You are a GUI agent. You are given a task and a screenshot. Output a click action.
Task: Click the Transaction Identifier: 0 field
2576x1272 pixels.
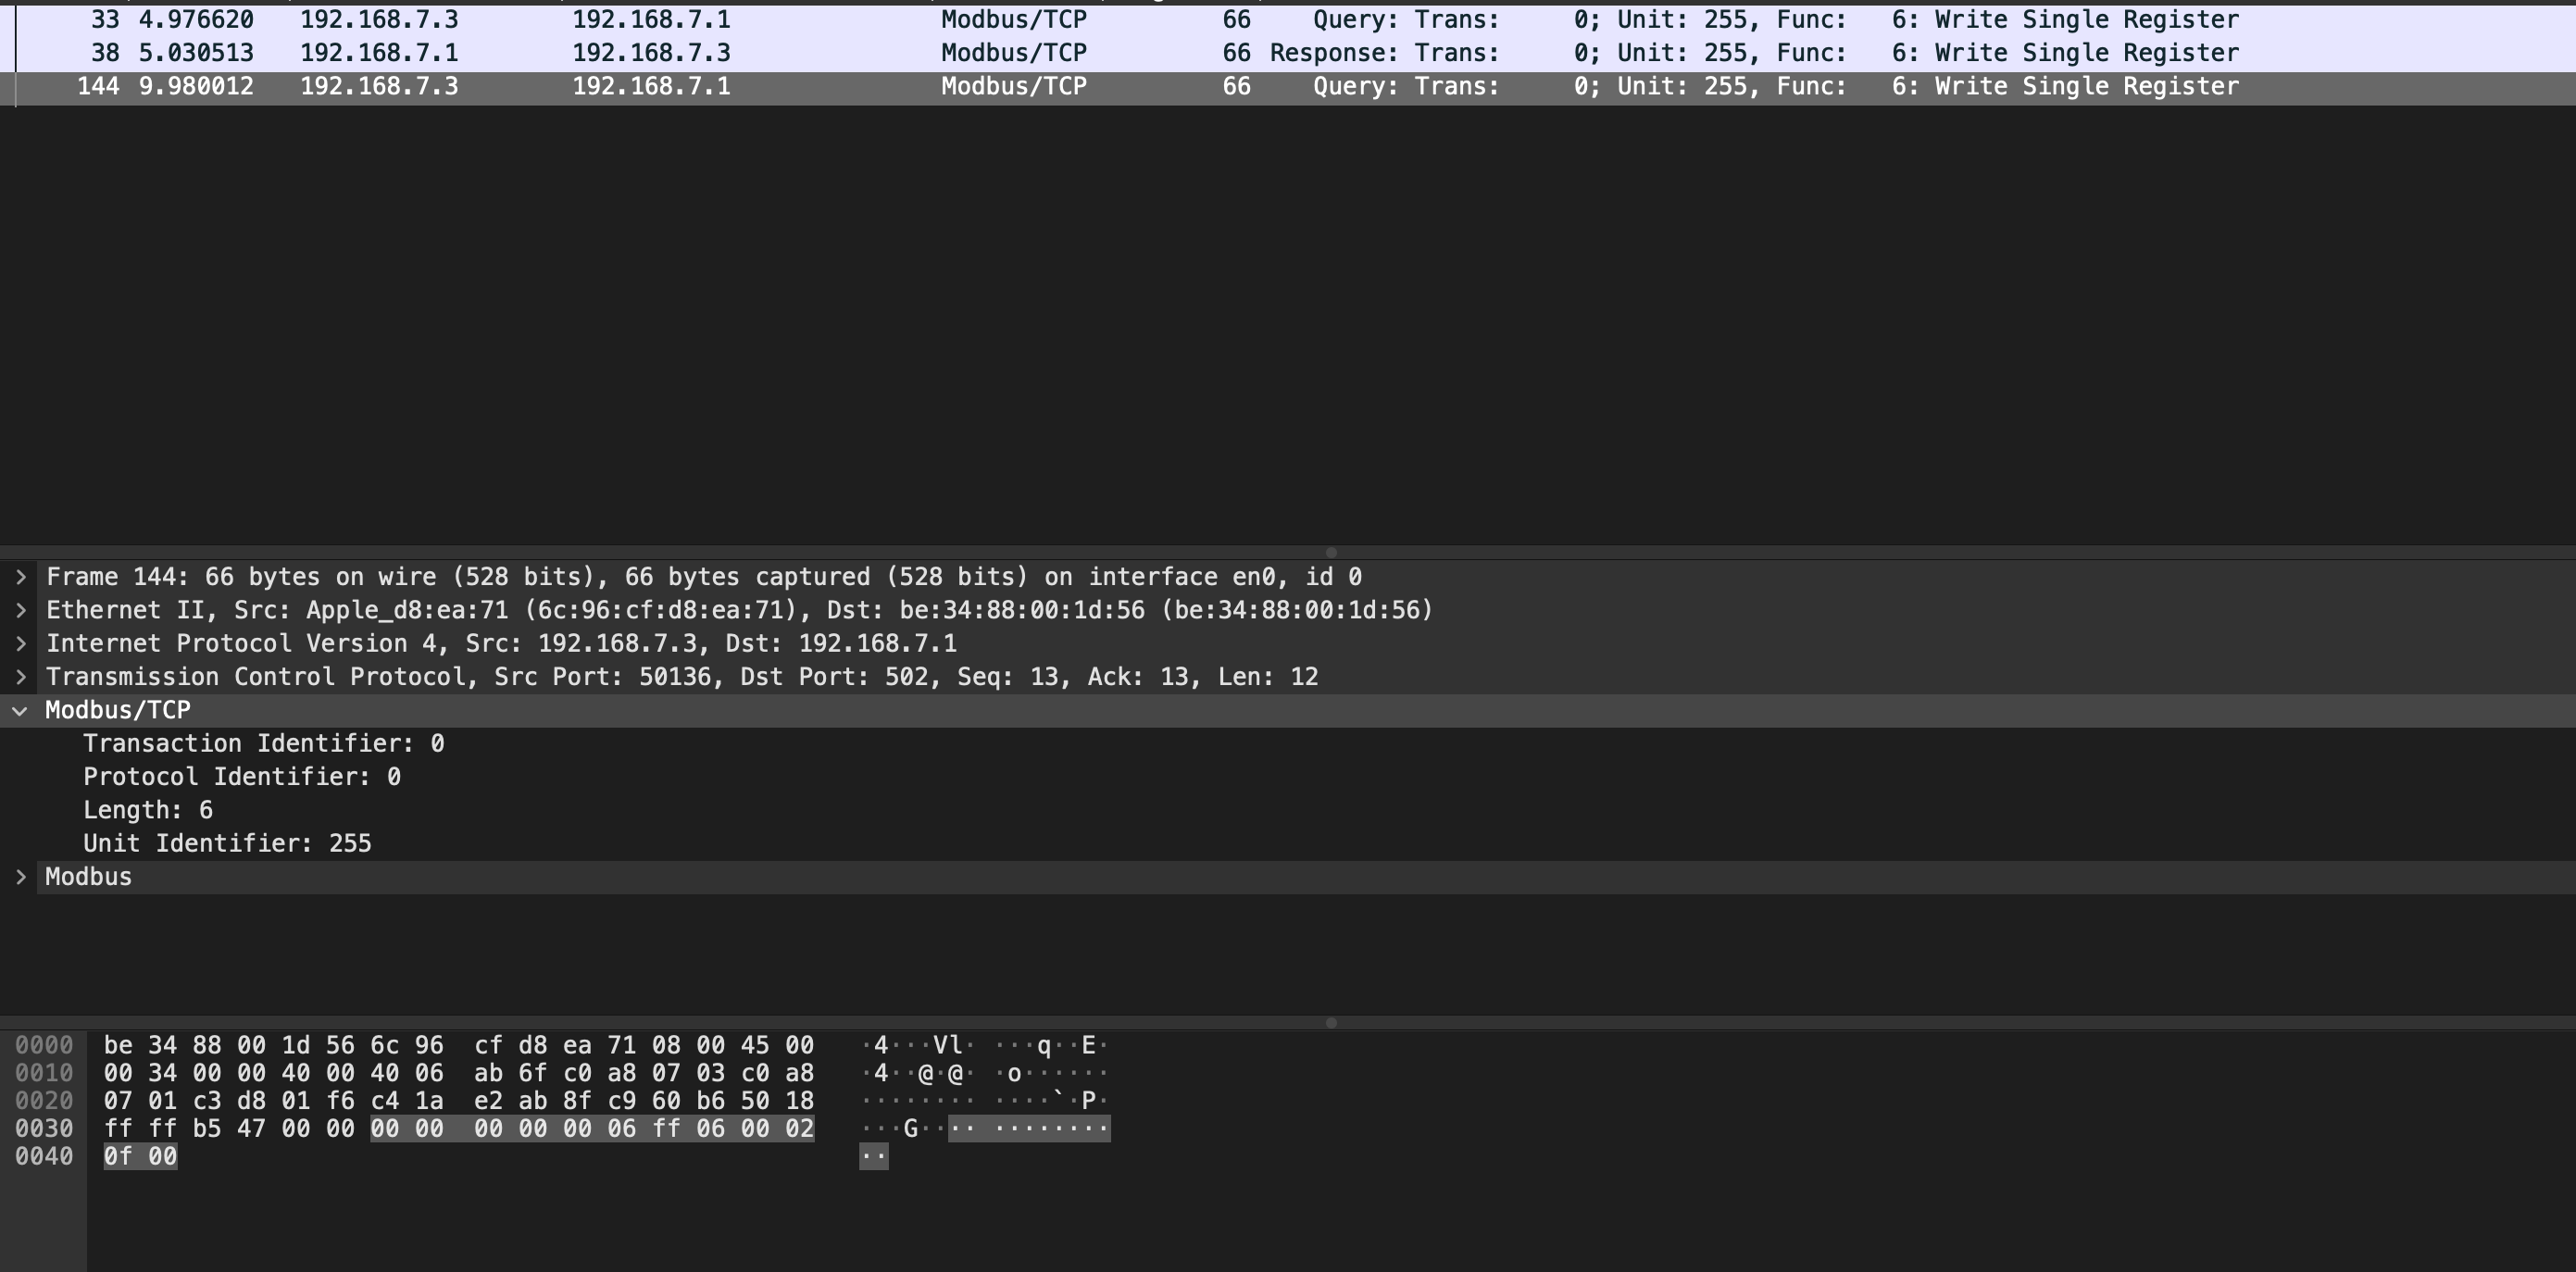coord(263,743)
